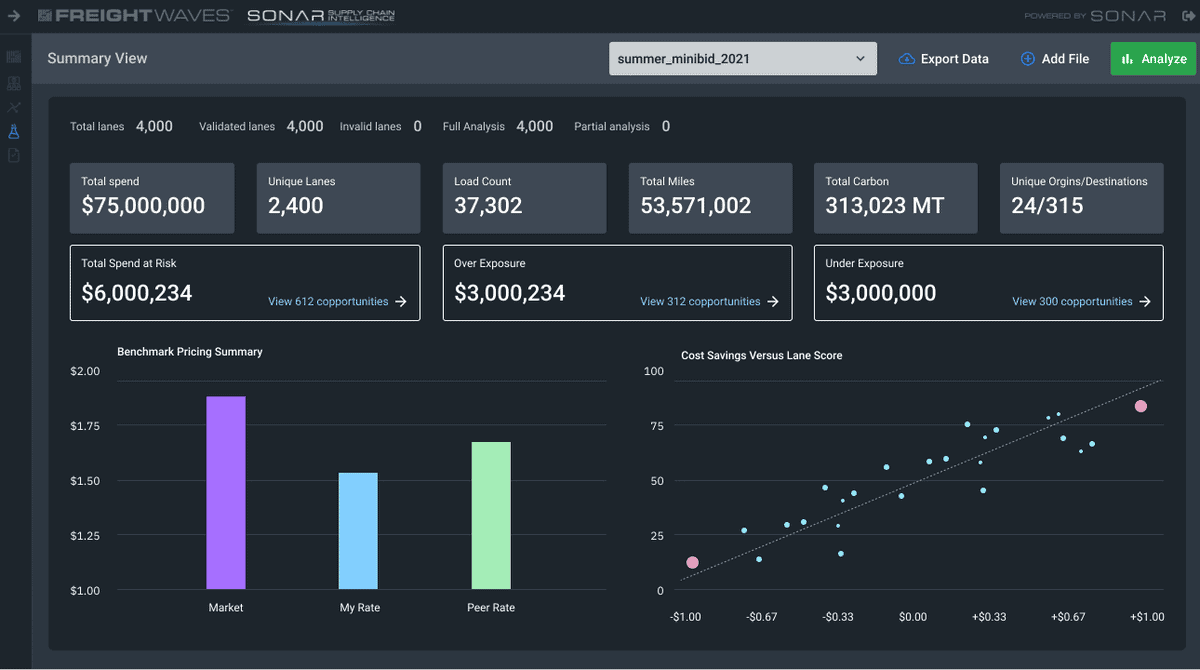Click the plus circle icon for Add File
This screenshot has height=670, width=1200.
(x=1027, y=59)
